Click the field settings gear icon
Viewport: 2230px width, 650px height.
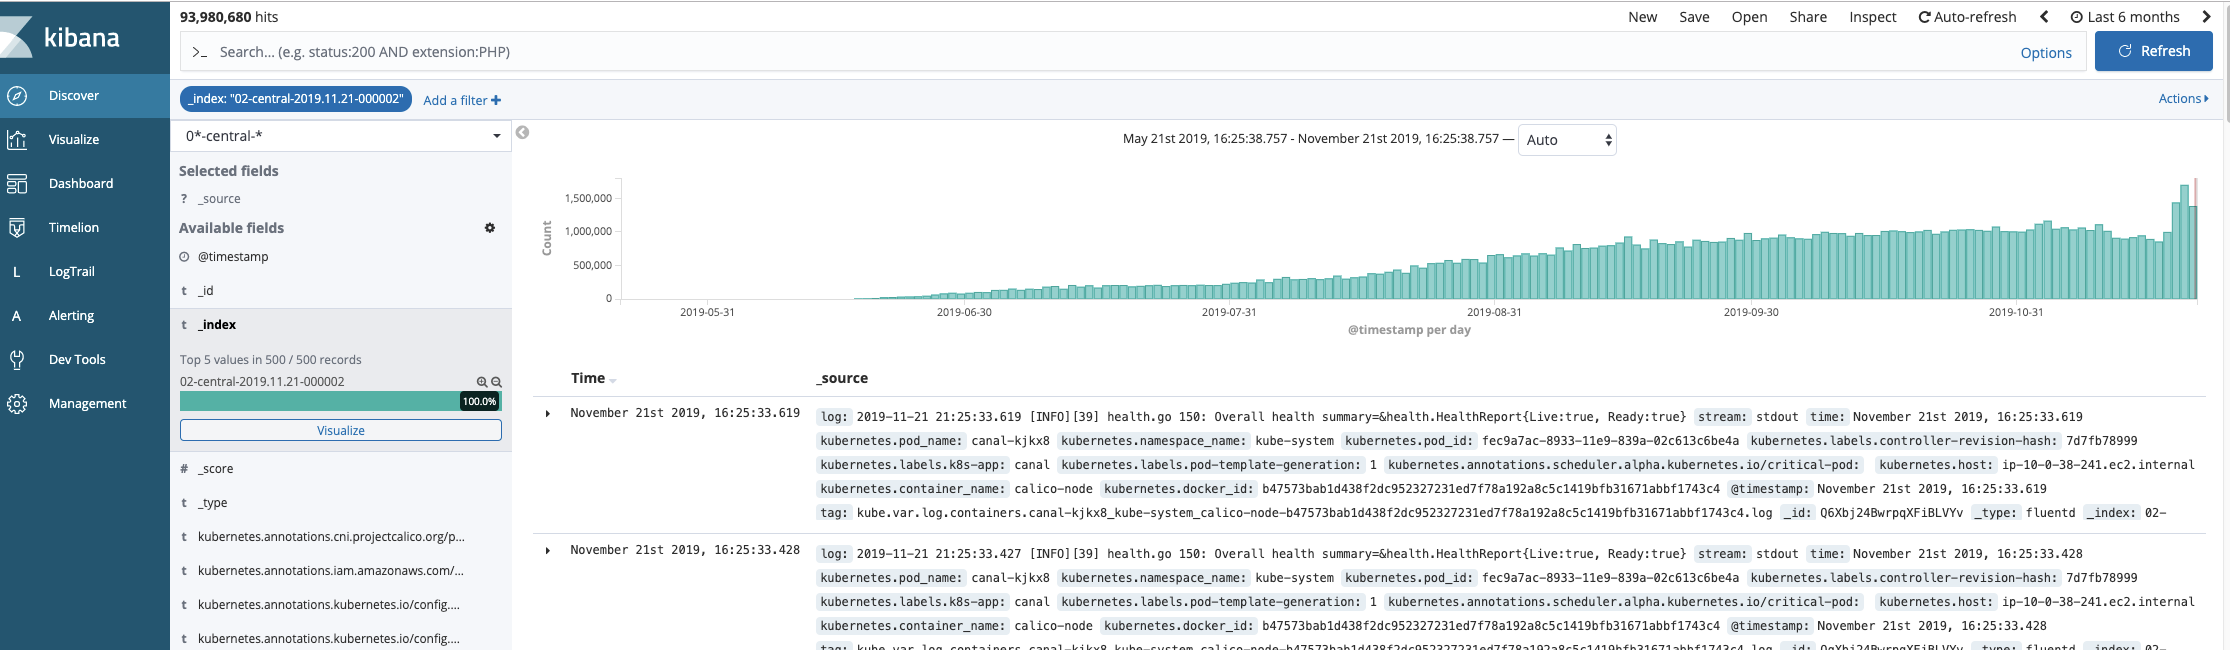(490, 228)
